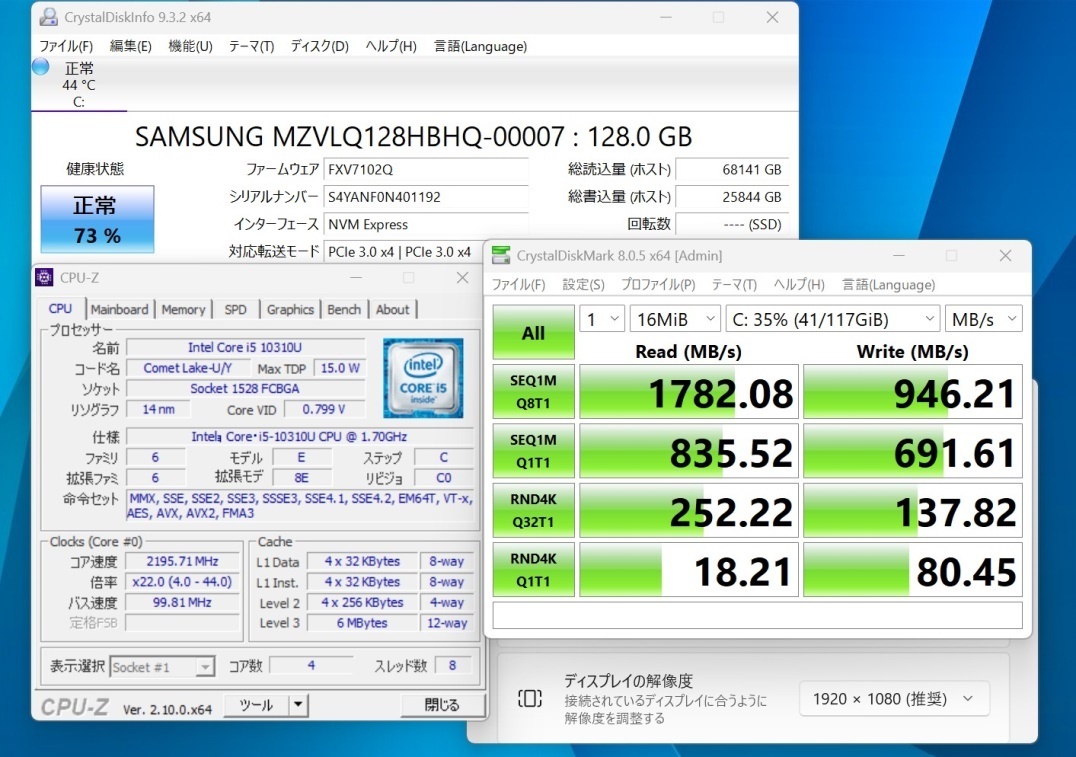Open the 1920 × 1080 display resolution dropdown

(893, 699)
